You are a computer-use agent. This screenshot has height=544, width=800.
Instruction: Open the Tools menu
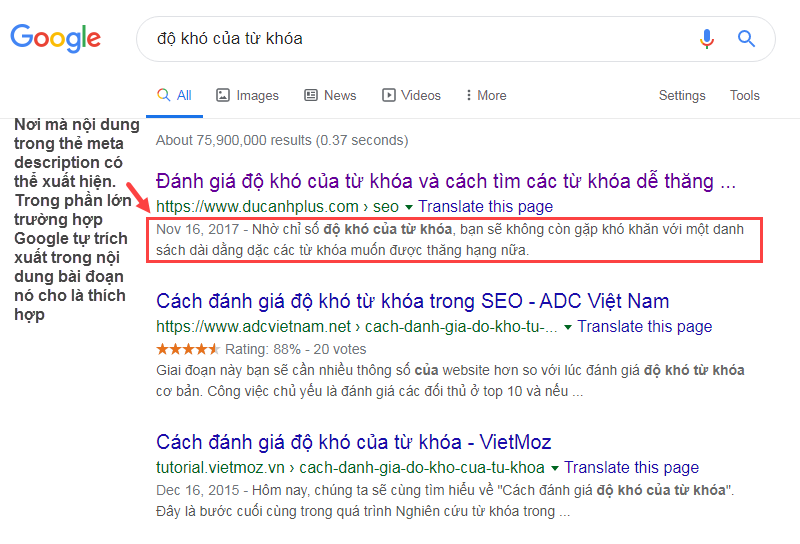744,95
